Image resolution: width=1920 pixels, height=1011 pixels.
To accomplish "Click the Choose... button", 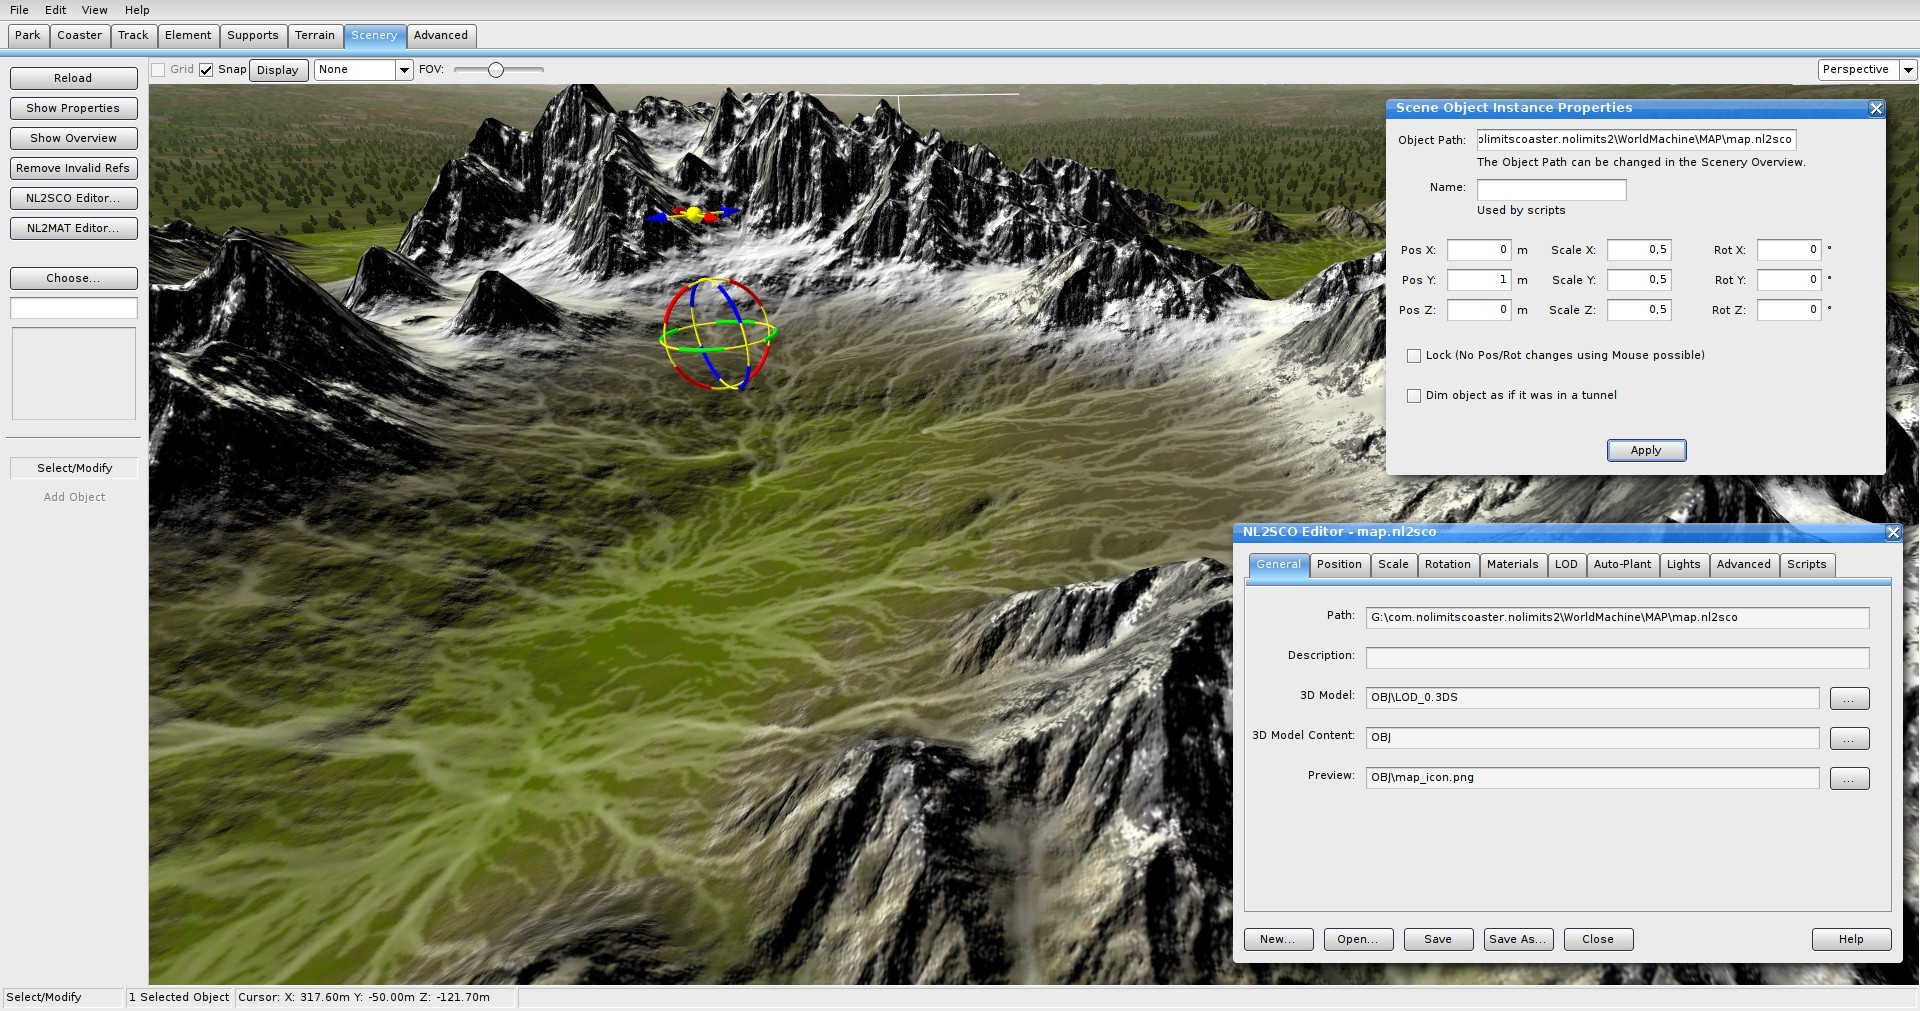I will click(73, 278).
